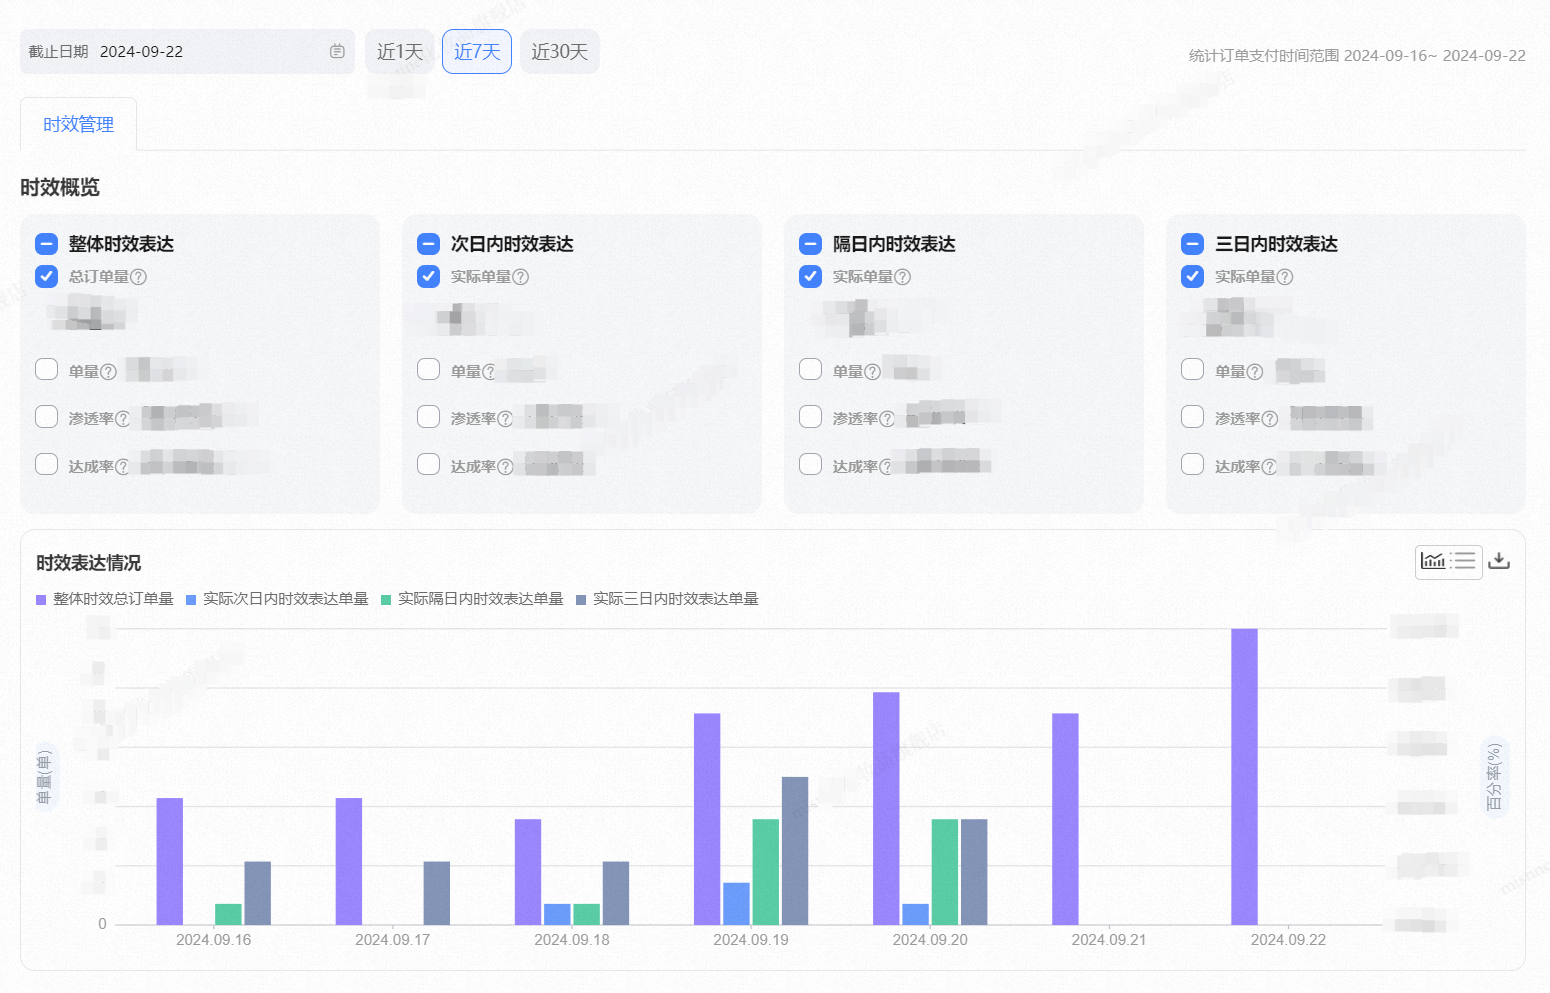Open help icon for 三日内时效表达 实际单量
1550x993 pixels.
pos(1285,277)
